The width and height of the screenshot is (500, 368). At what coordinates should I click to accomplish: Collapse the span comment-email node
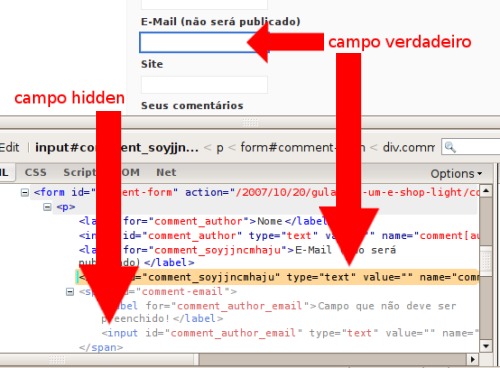click(x=70, y=292)
